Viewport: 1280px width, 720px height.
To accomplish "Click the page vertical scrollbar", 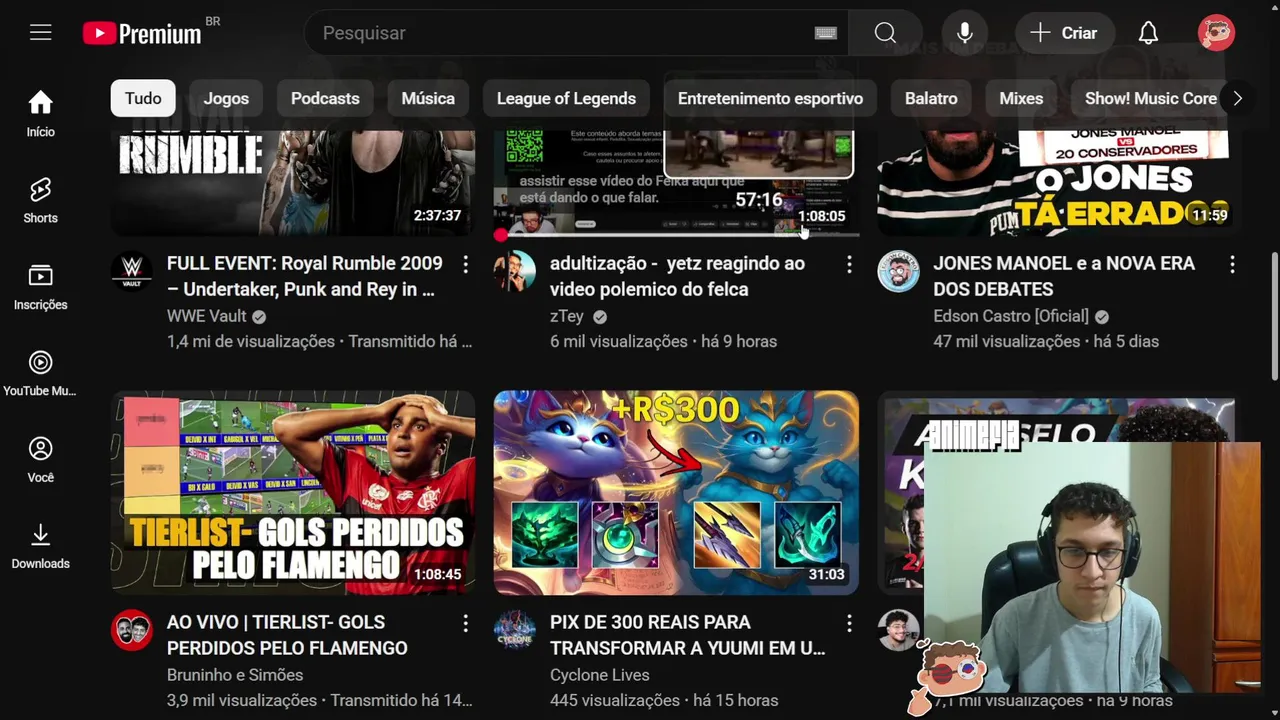I will click(x=1274, y=316).
